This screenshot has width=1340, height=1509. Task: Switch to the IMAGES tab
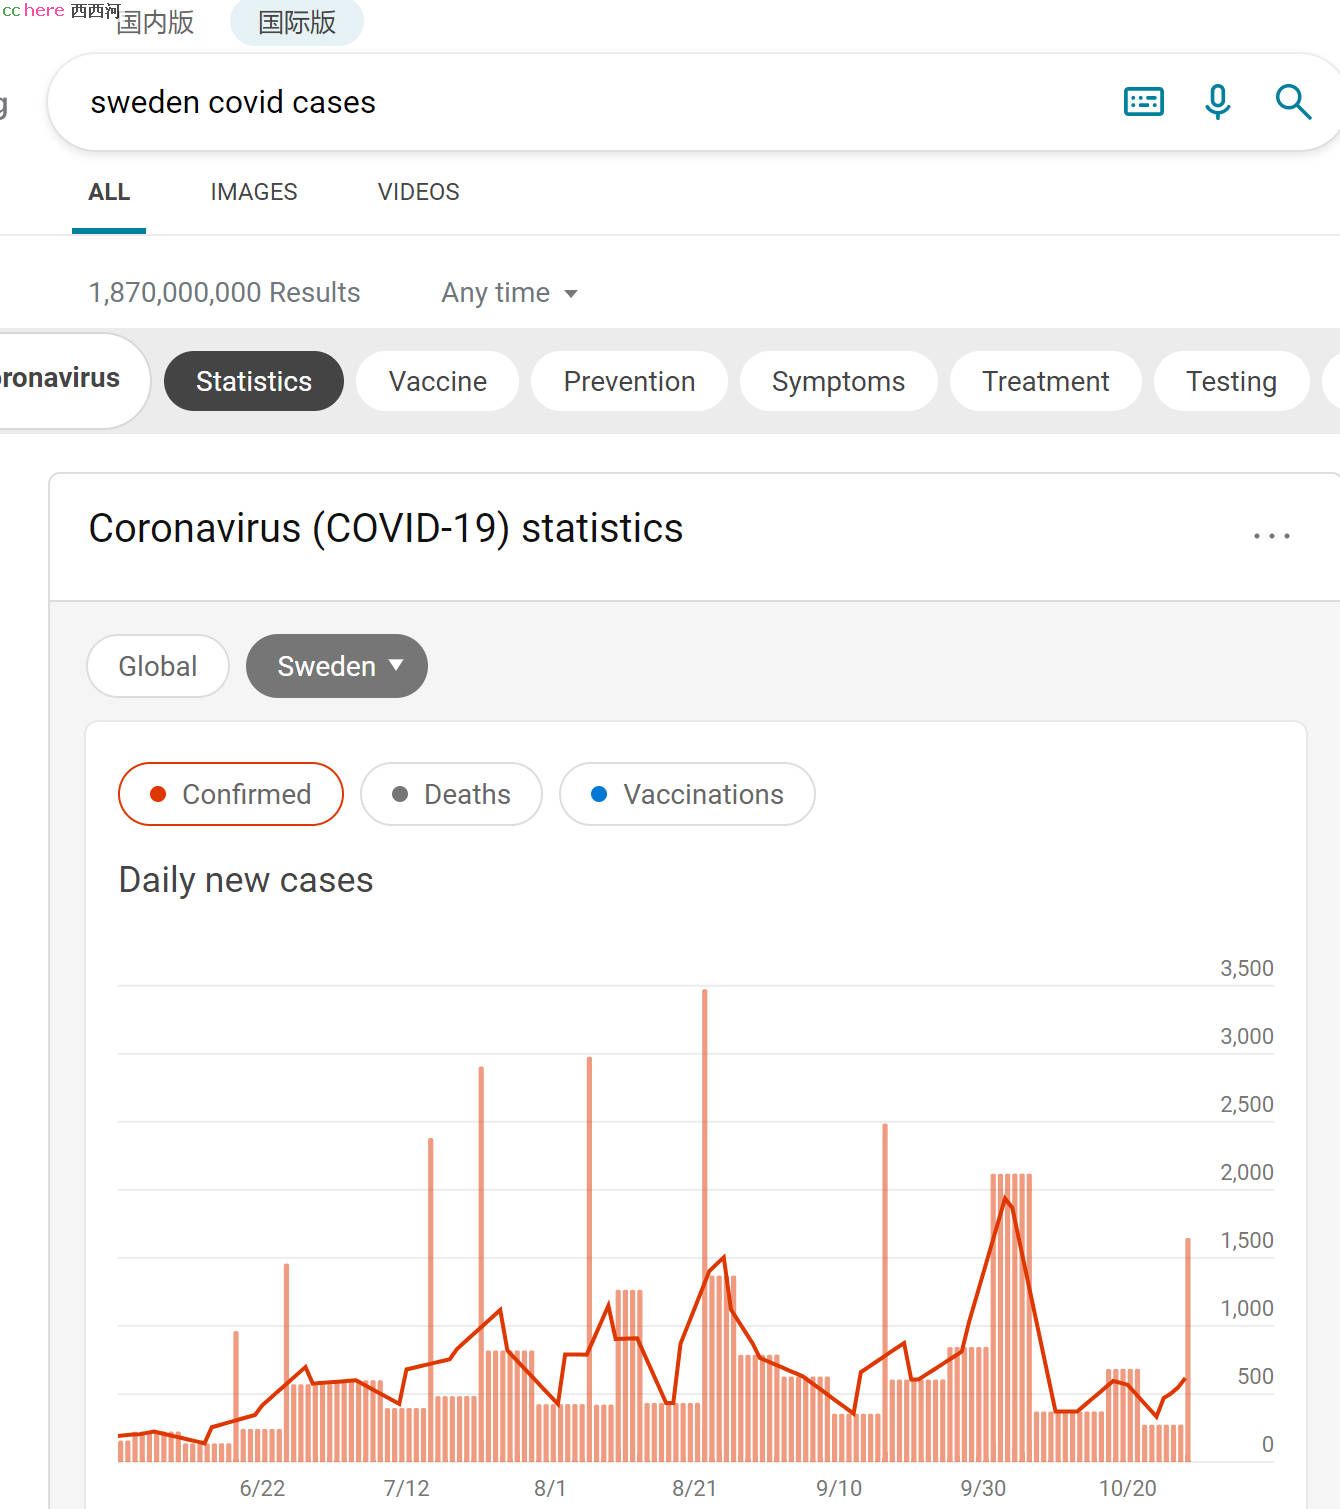[254, 192]
